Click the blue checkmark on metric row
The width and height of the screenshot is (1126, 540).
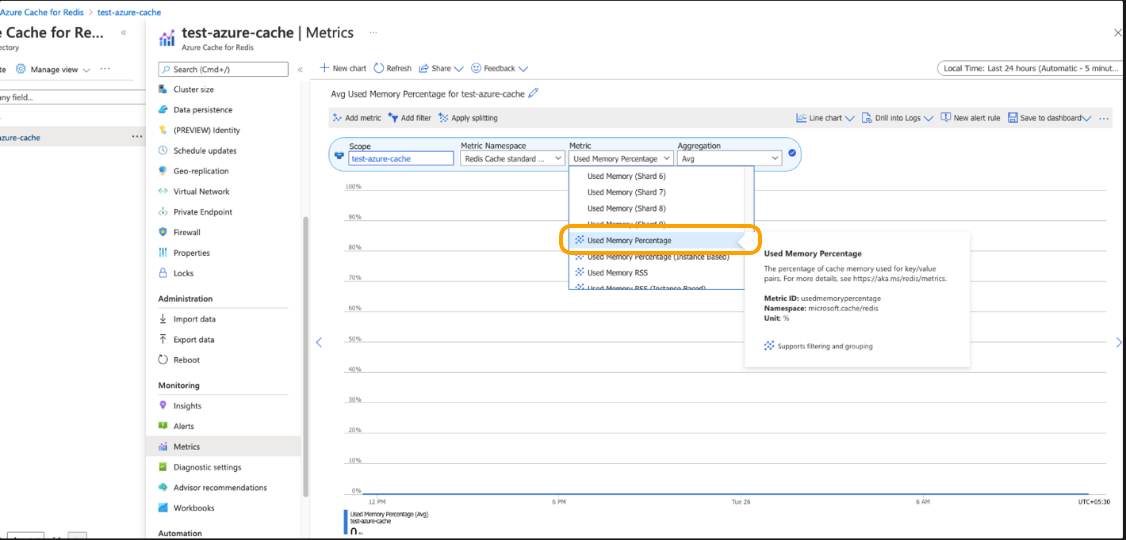(x=791, y=153)
